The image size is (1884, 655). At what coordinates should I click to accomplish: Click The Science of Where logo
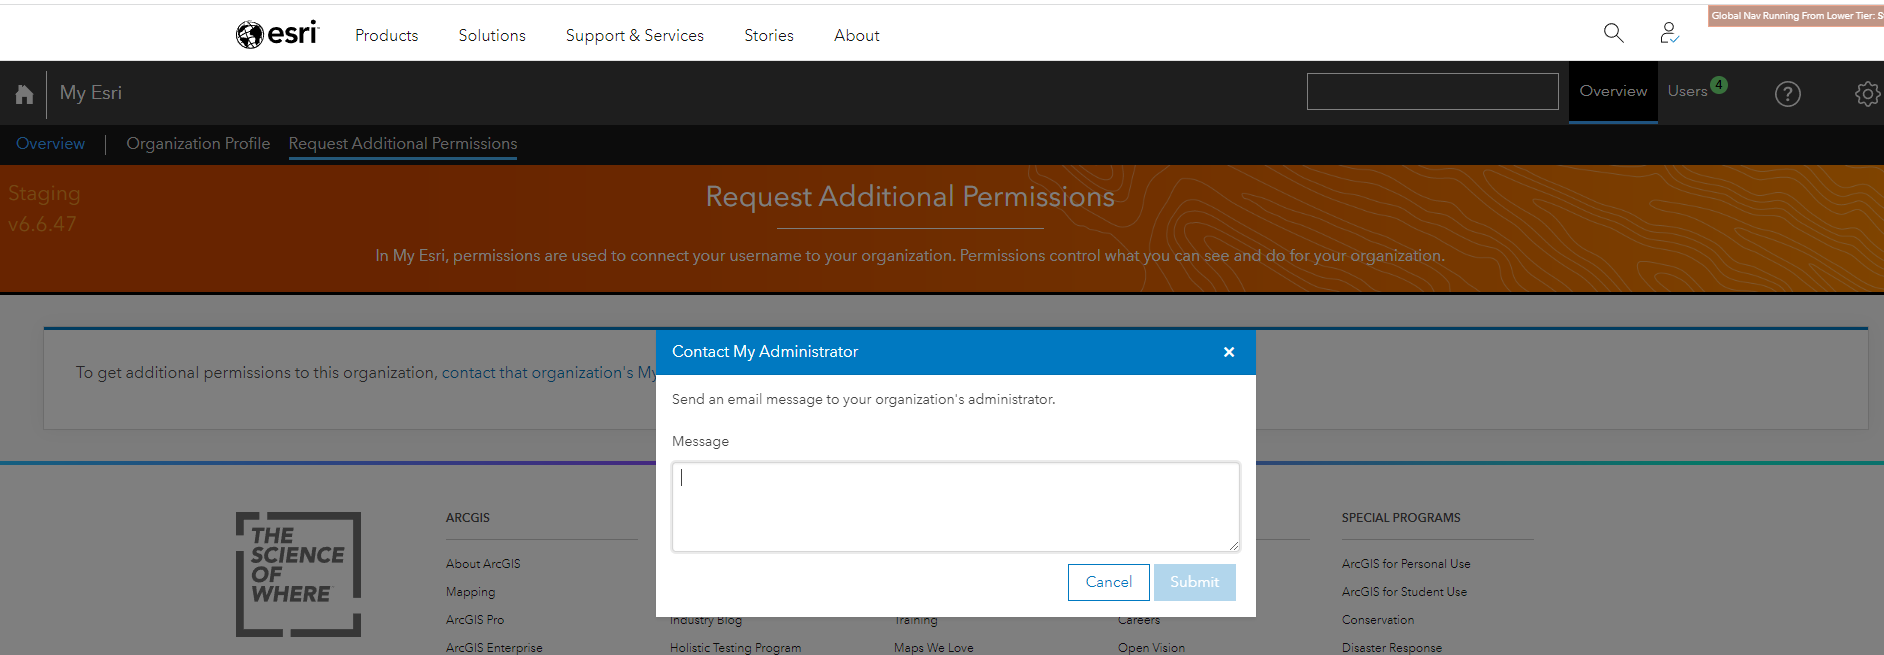[298, 574]
